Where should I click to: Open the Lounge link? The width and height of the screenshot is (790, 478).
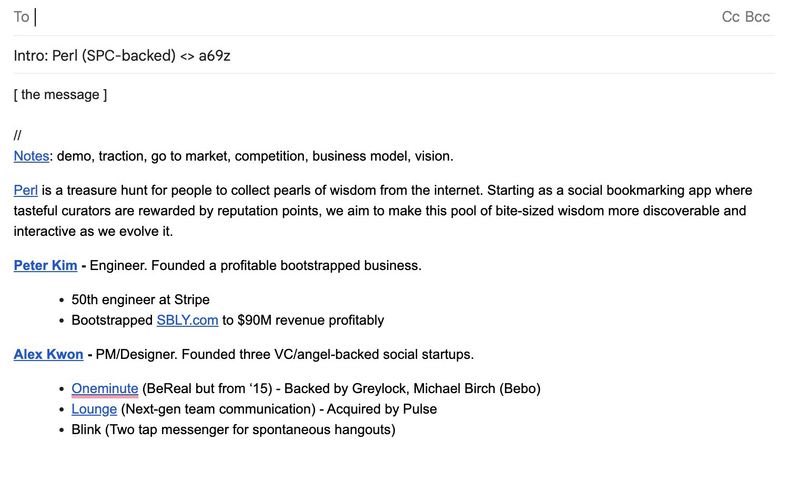[94, 409]
